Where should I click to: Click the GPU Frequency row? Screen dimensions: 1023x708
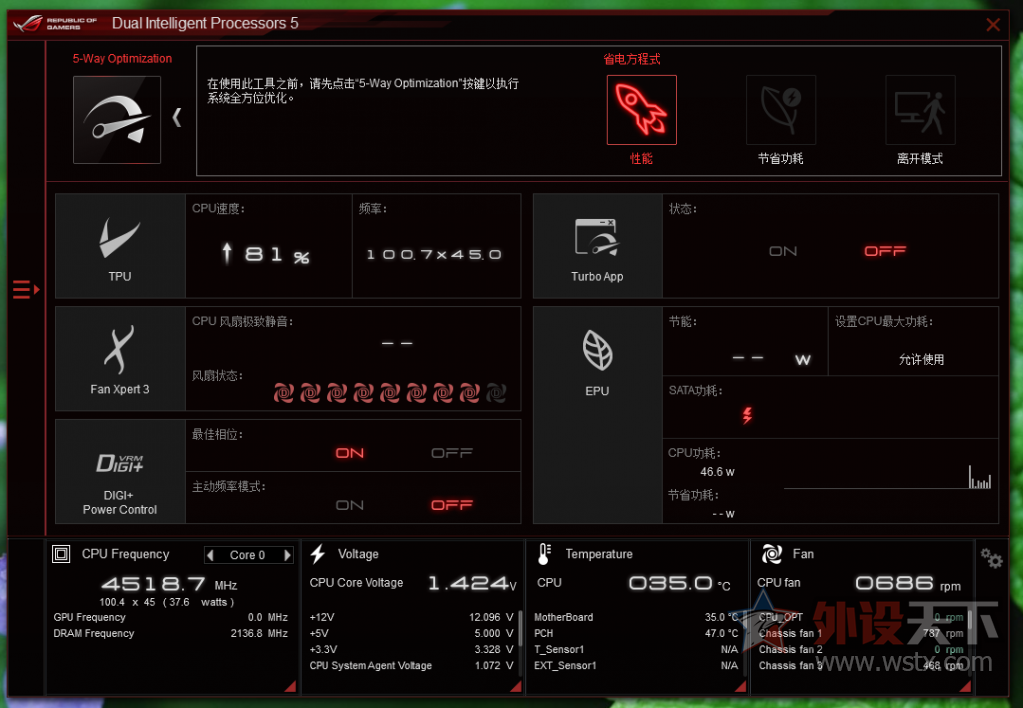(x=171, y=617)
